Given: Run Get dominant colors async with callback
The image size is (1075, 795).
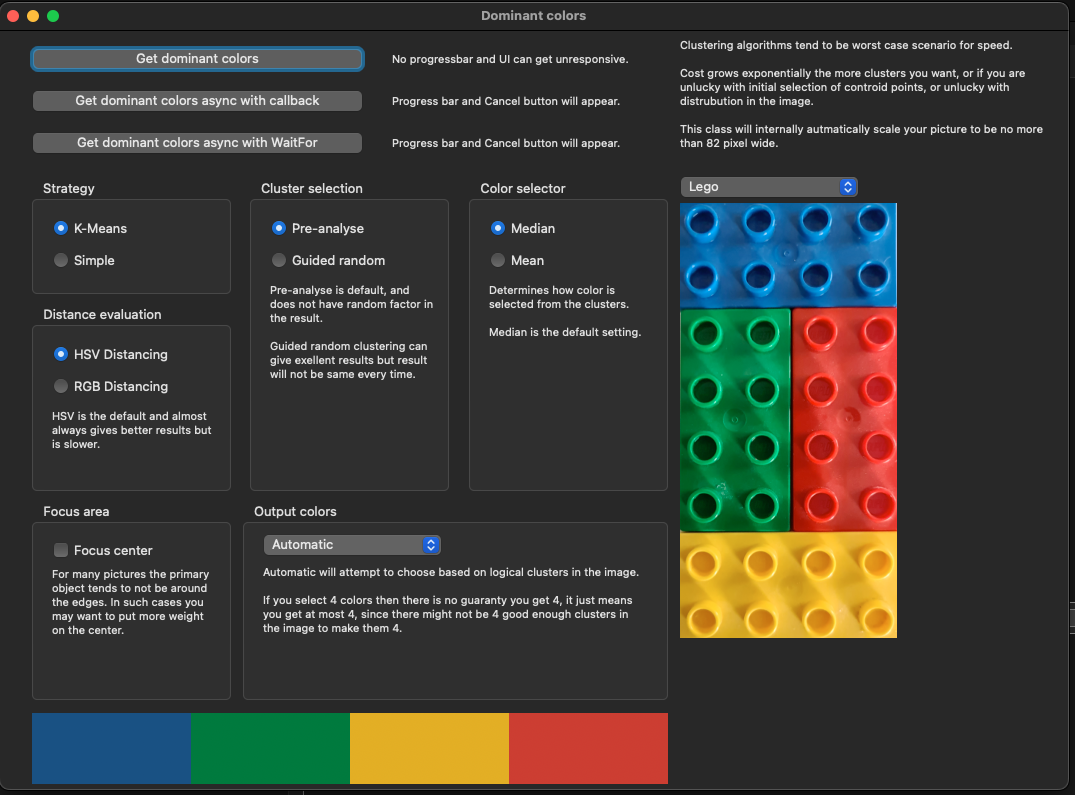Looking at the screenshot, I should click(x=197, y=101).
